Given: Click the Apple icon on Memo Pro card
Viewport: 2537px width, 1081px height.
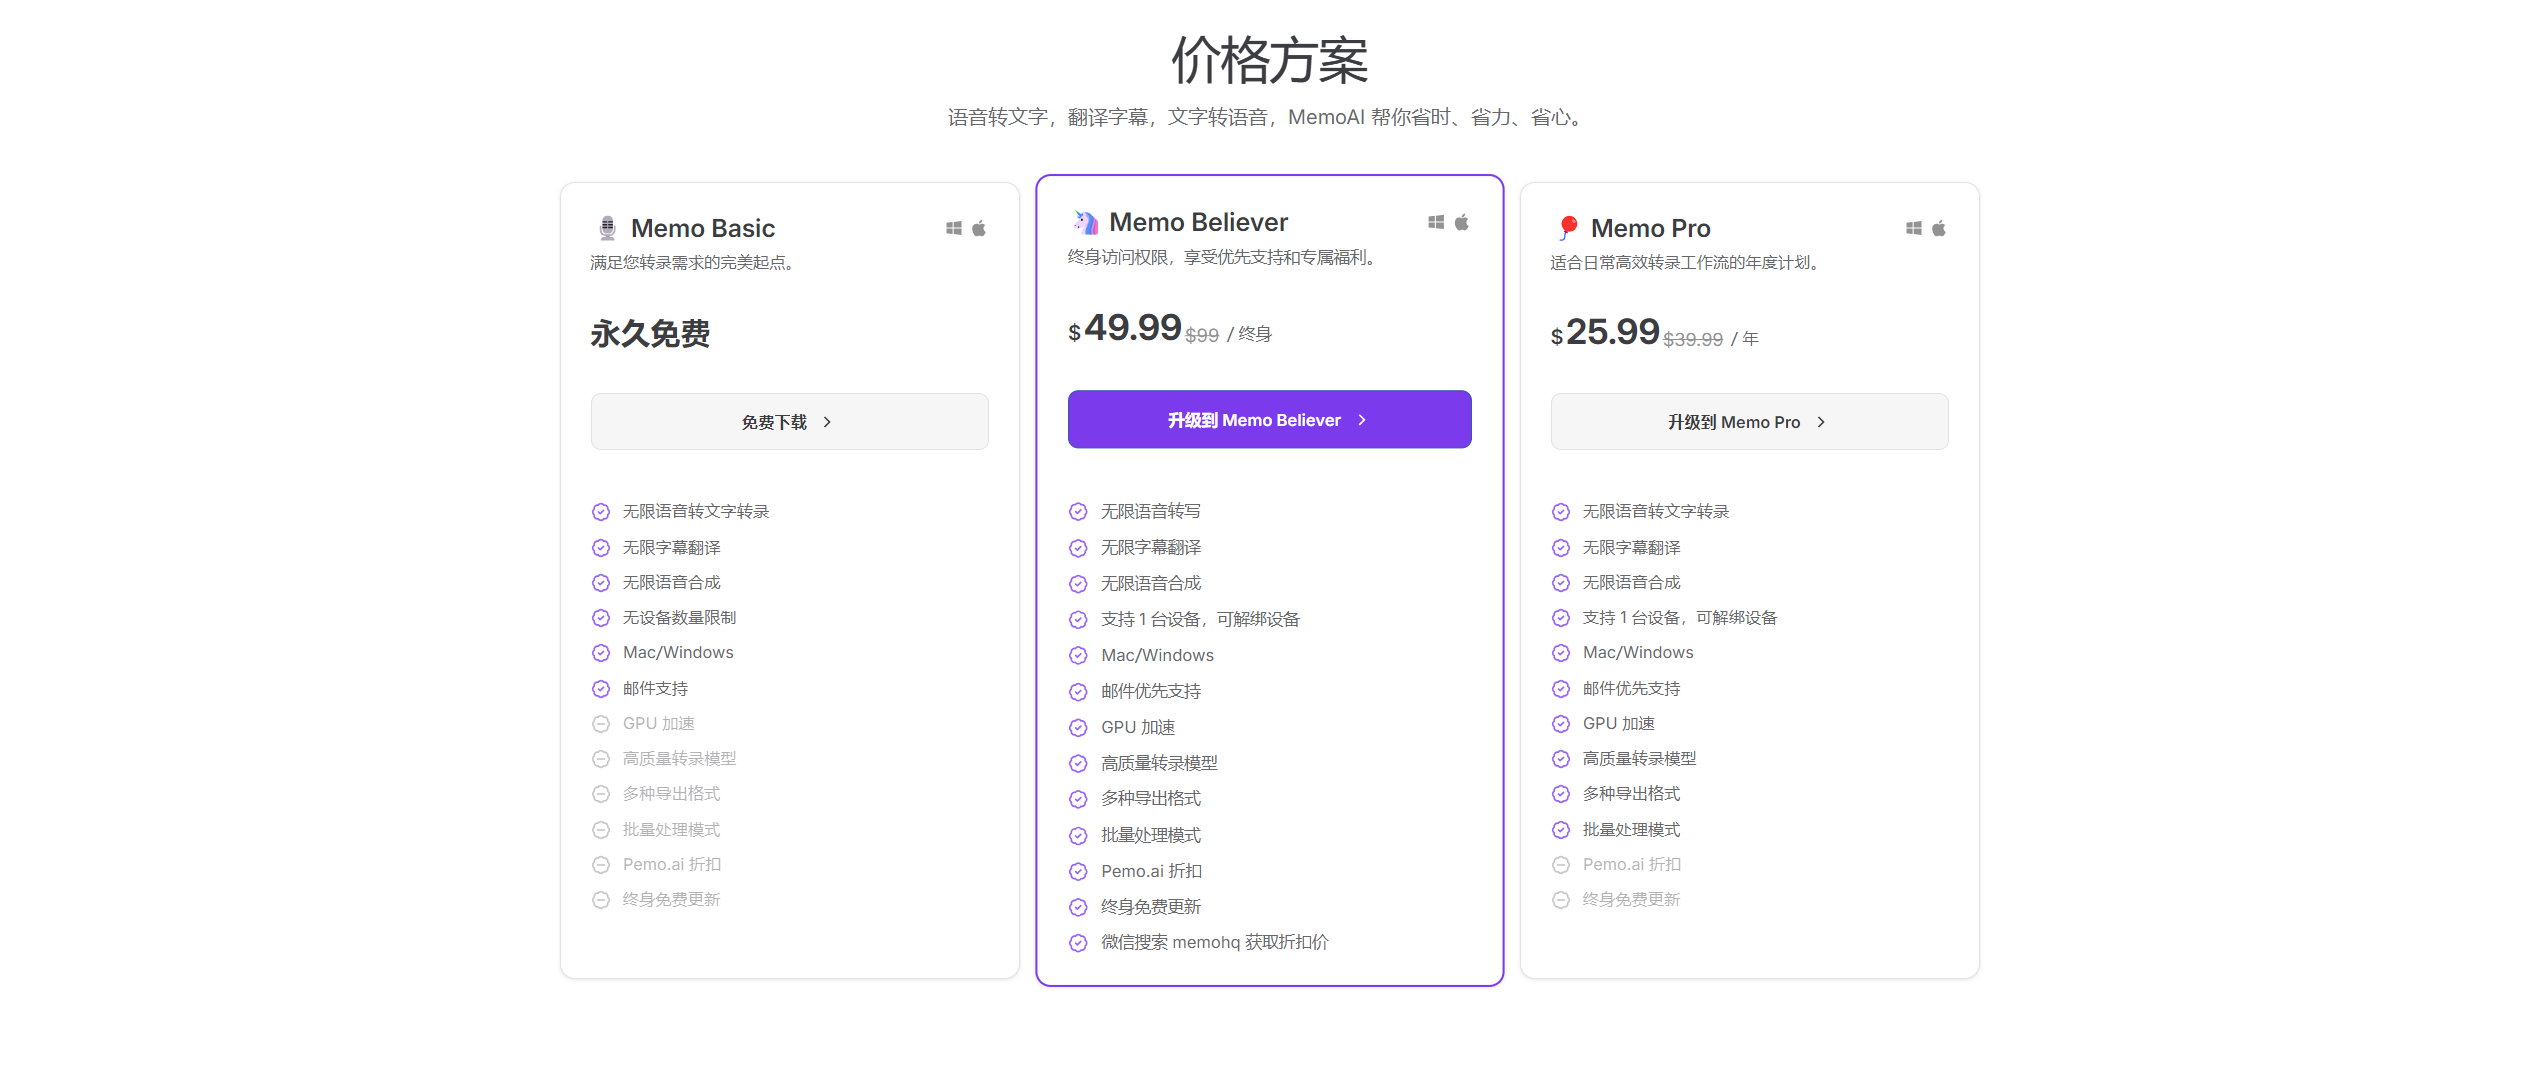Looking at the screenshot, I should 1940,227.
